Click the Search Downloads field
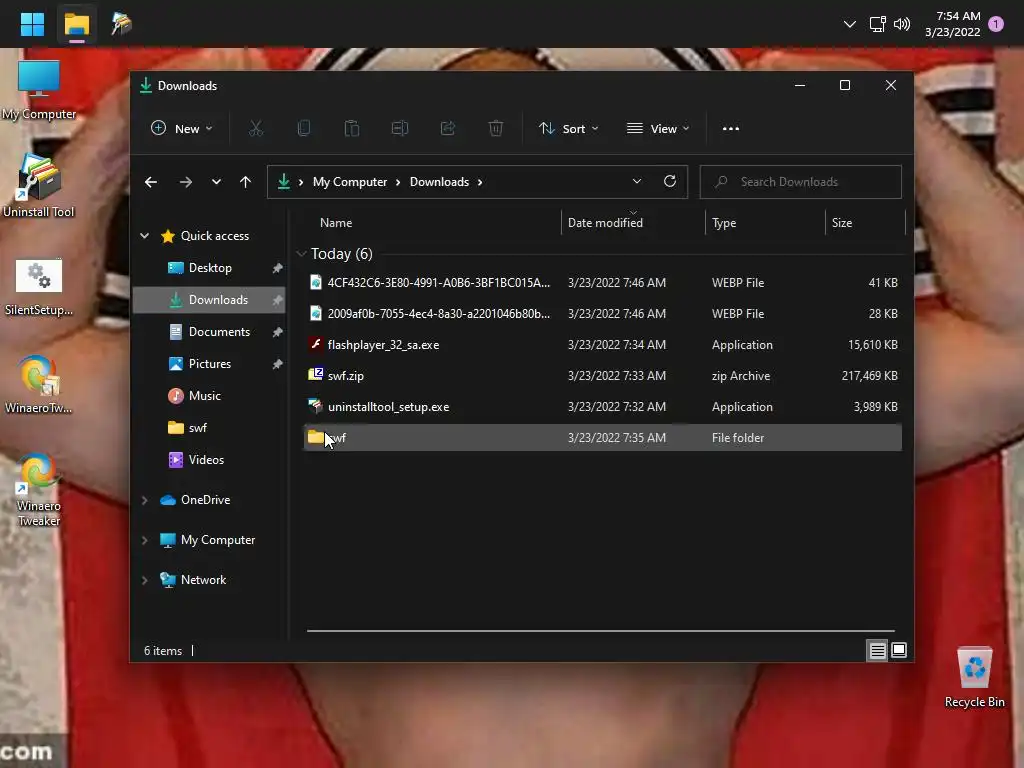The width and height of the screenshot is (1024, 768). tap(801, 182)
